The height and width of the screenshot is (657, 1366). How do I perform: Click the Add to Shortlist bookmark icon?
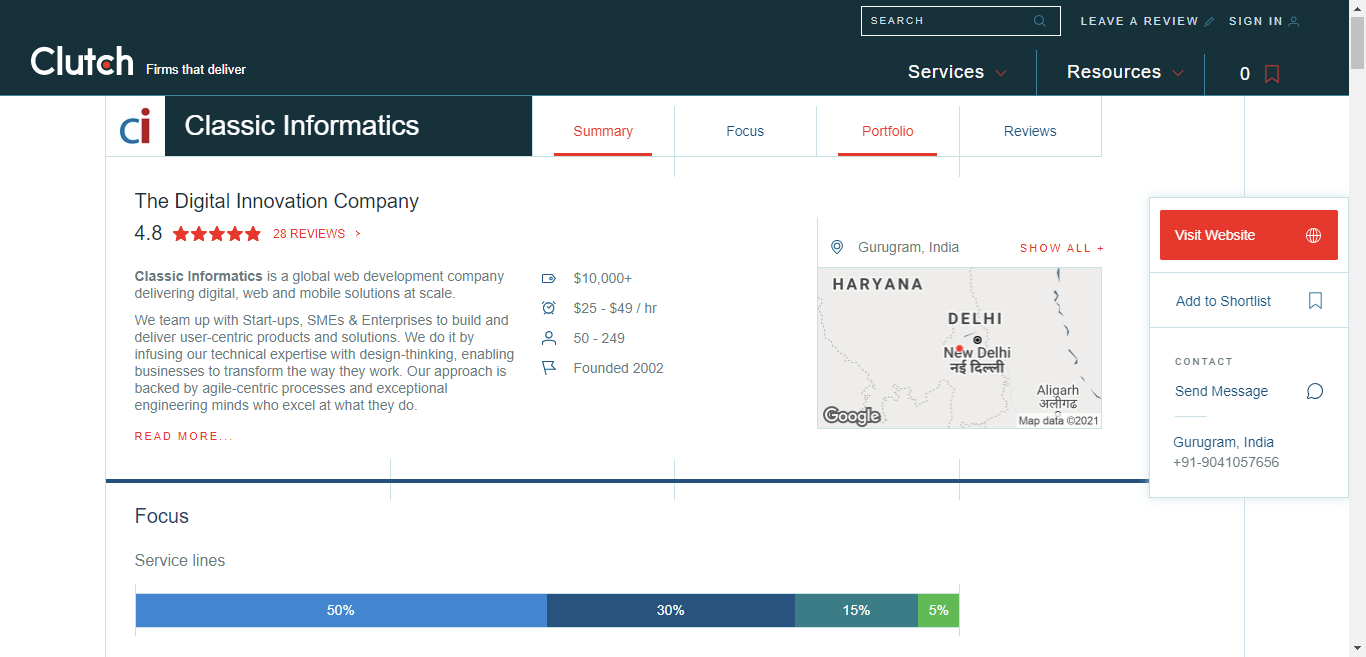tap(1315, 301)
